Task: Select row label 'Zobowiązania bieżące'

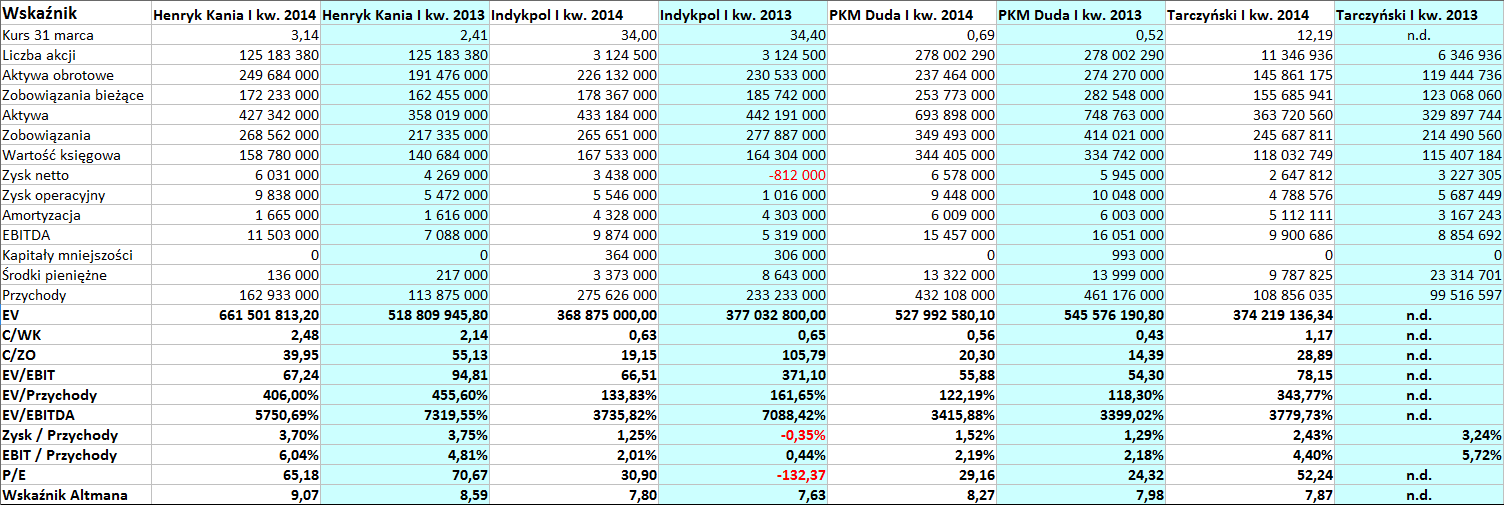Action: (75, 95)
